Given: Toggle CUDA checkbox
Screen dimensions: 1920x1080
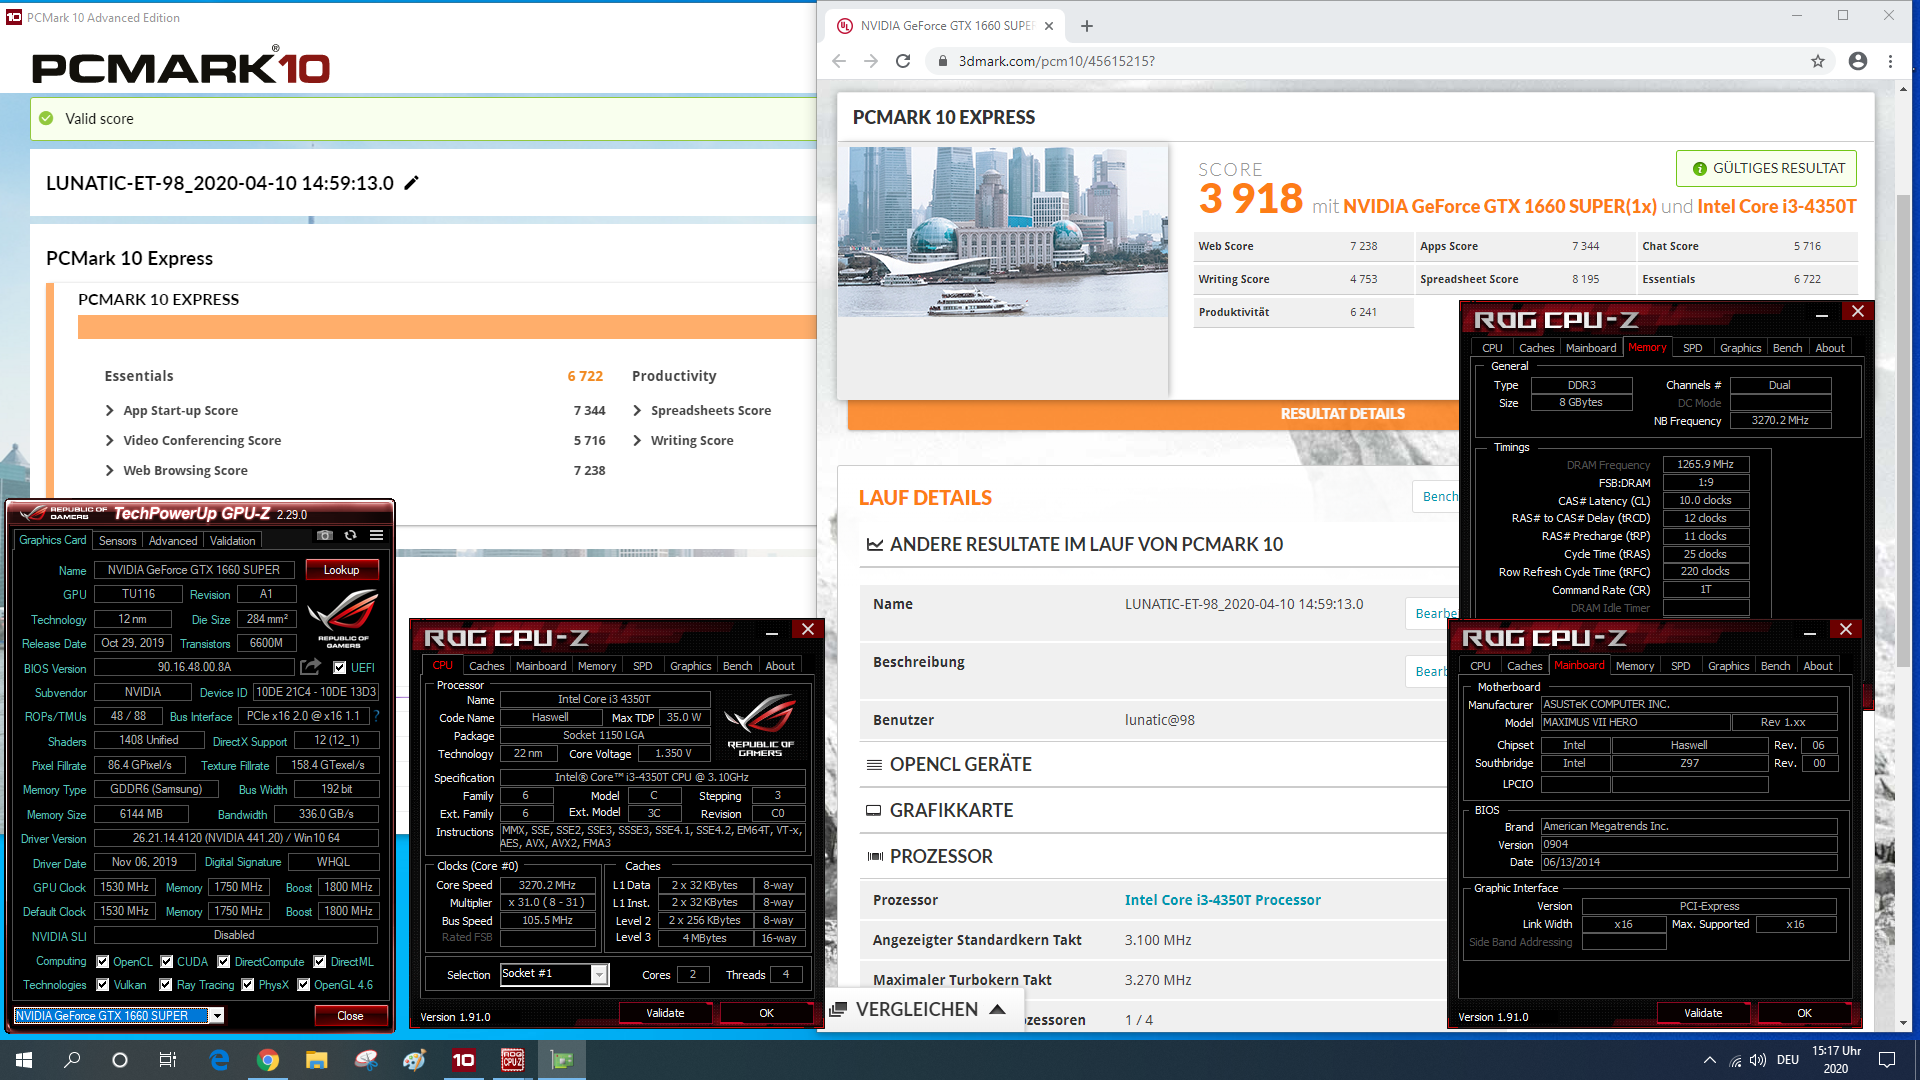Looking at the screenshot, I should point(167,962).
